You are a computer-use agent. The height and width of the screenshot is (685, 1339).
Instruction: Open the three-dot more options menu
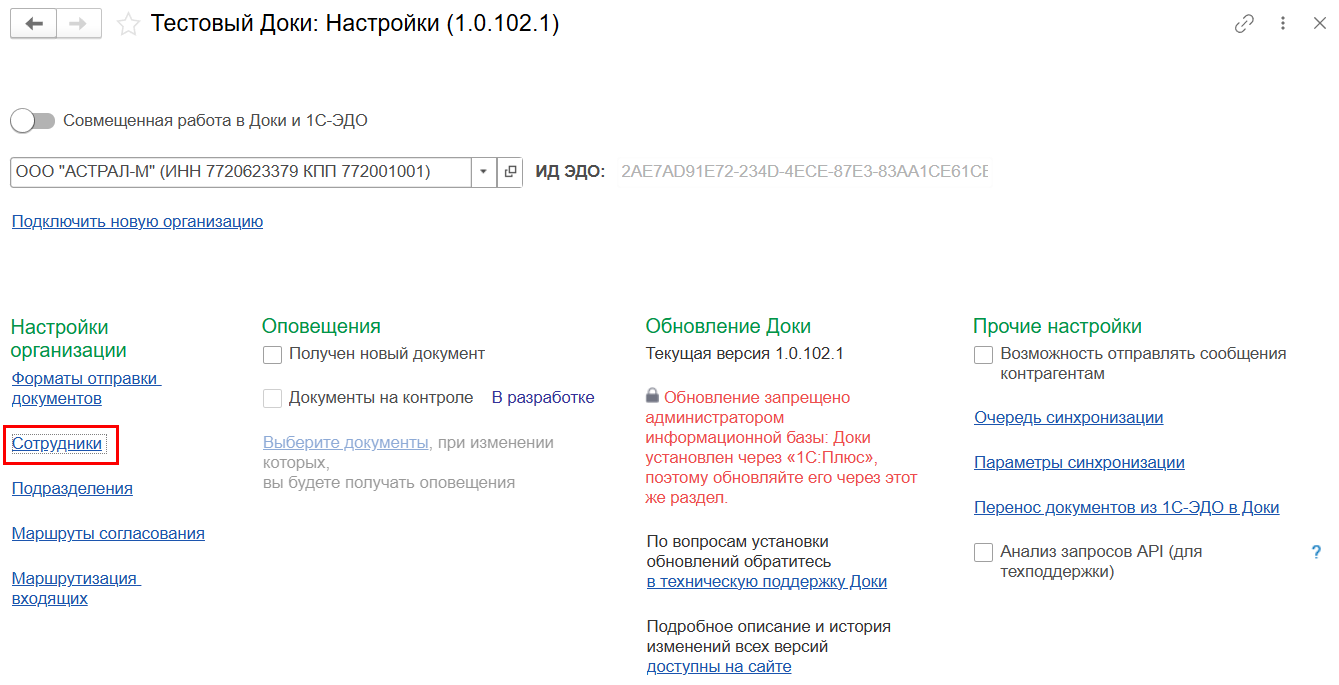pos(1283,24)
